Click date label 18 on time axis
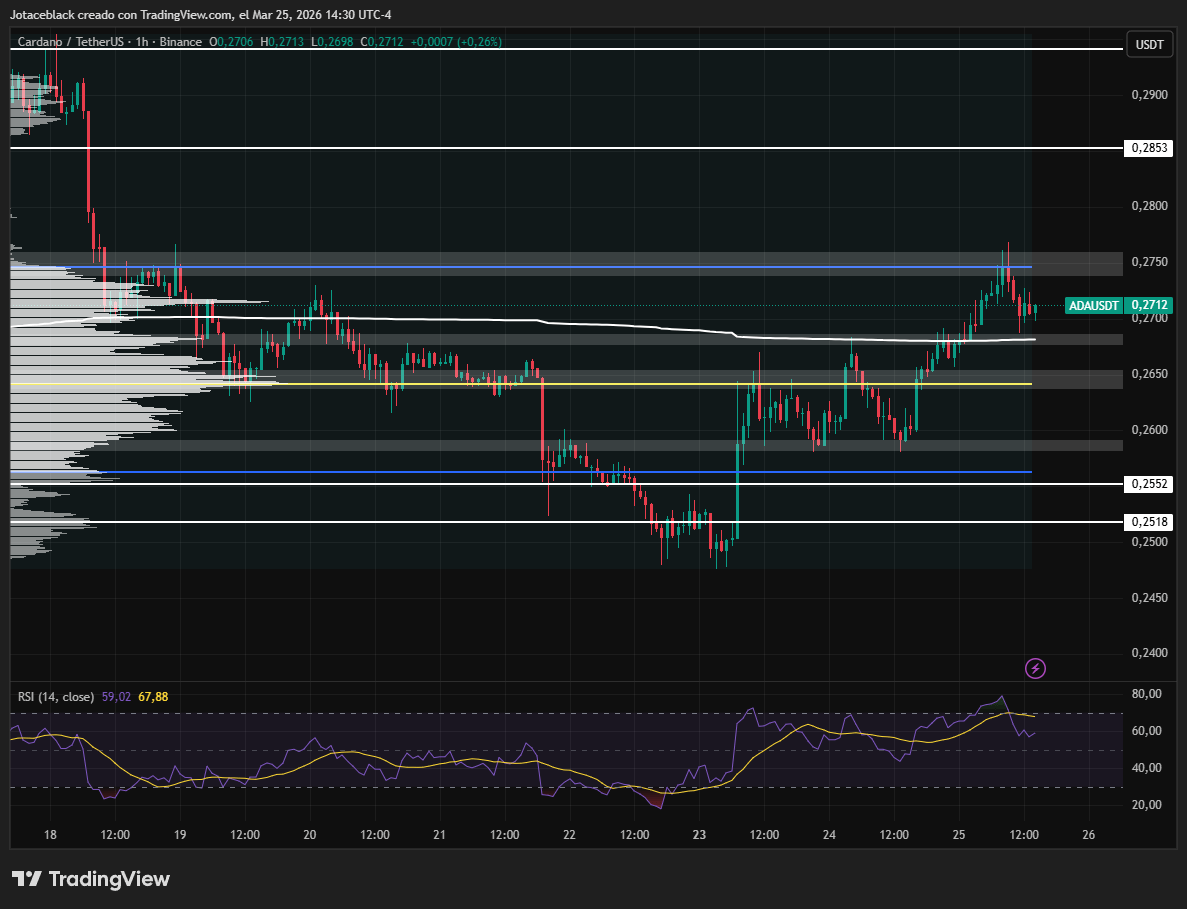The height and width of the screenshot is (909, 1187). click(50, 834)
